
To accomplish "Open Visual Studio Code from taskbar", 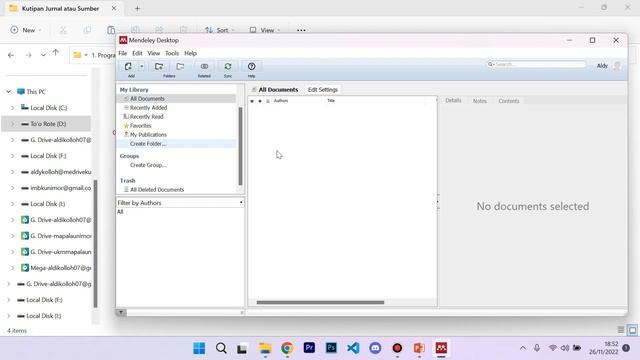I will point(353,348).
